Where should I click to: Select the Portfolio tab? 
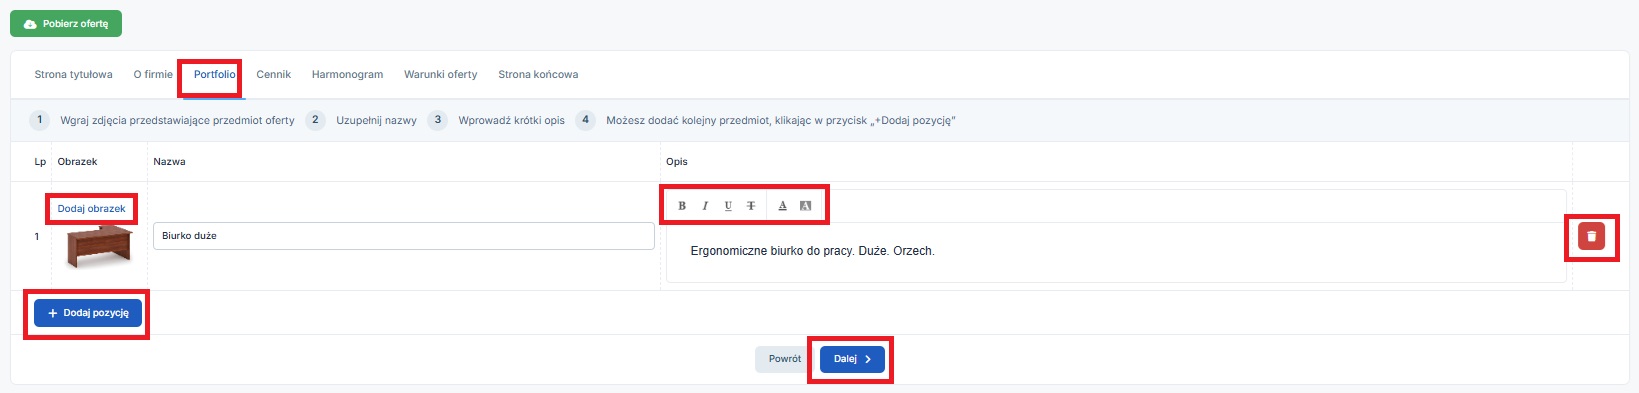tap(215, 74)
